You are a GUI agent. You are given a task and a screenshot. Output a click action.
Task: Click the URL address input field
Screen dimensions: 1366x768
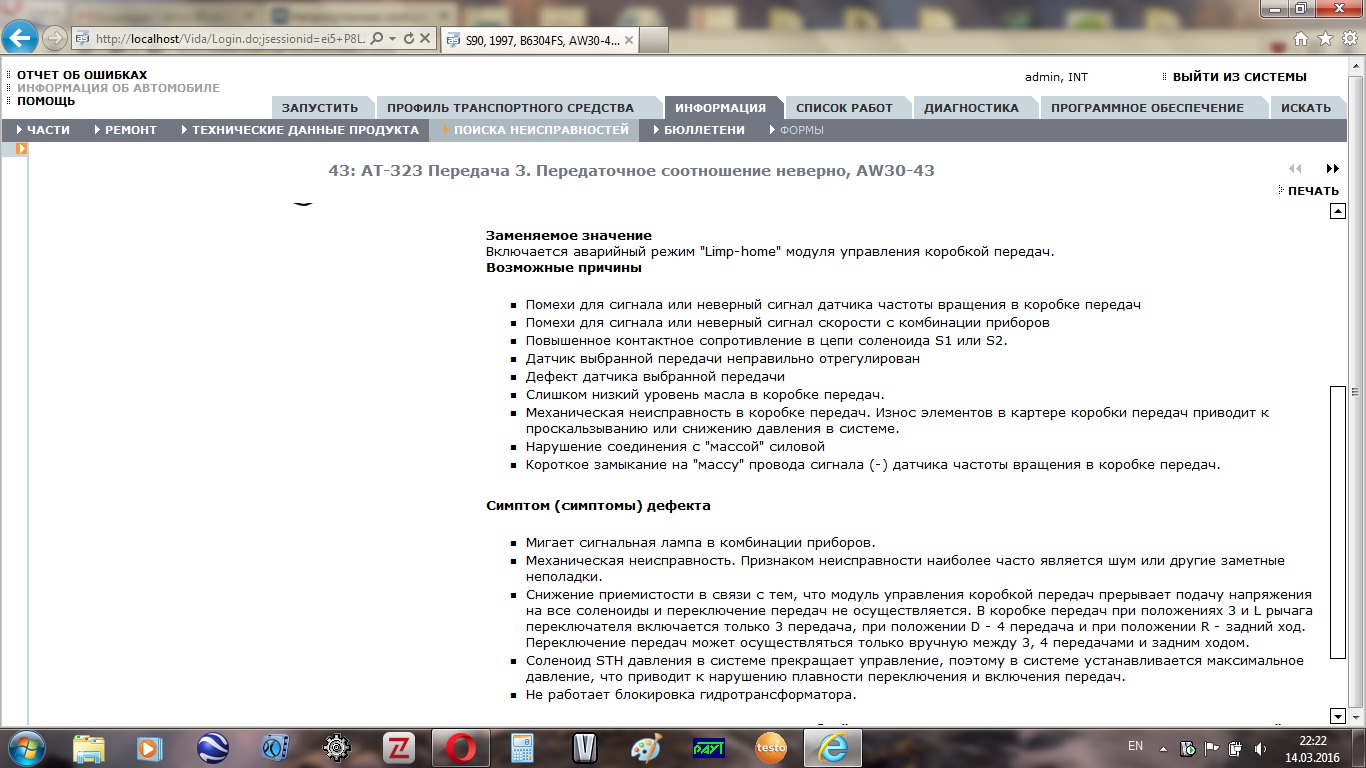coord(230,39)
